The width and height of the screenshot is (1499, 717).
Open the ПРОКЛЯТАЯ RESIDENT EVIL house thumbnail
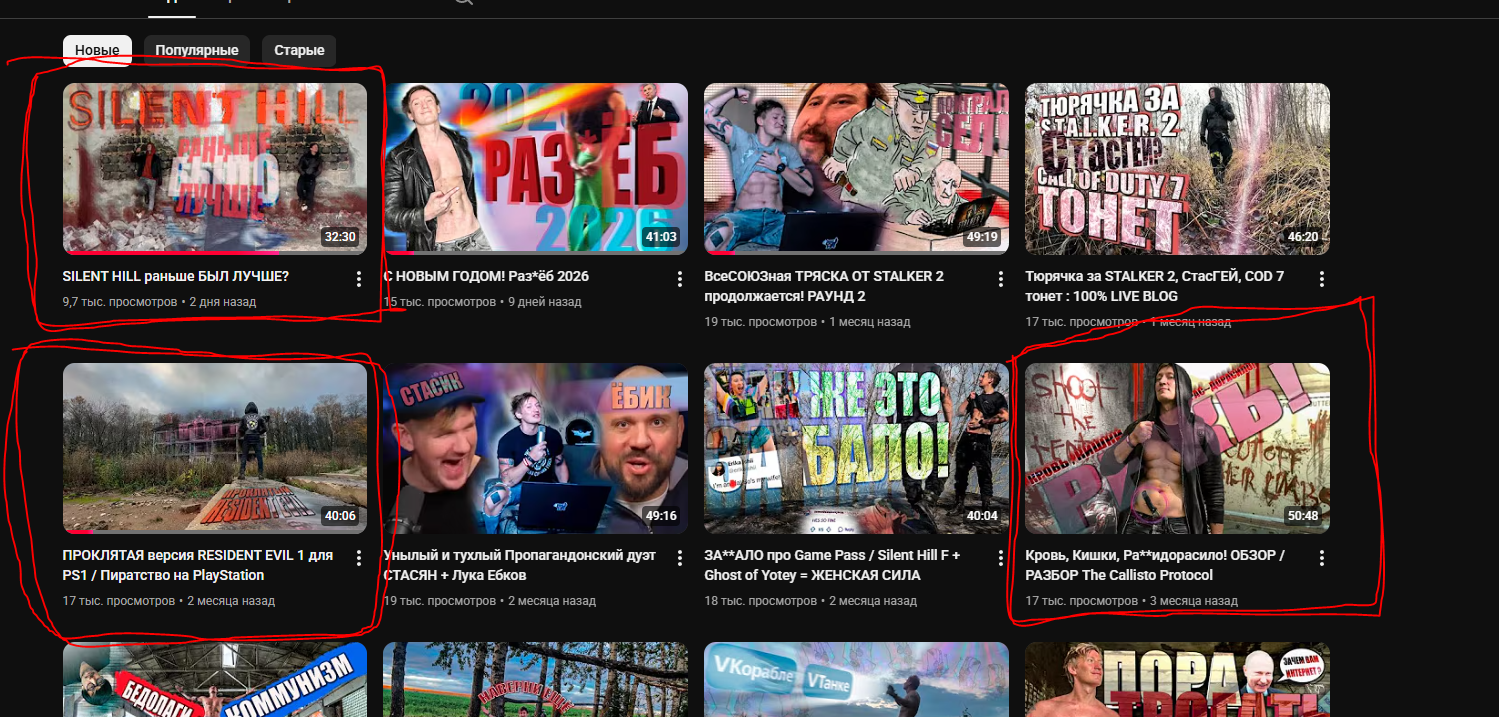[215, 448]
